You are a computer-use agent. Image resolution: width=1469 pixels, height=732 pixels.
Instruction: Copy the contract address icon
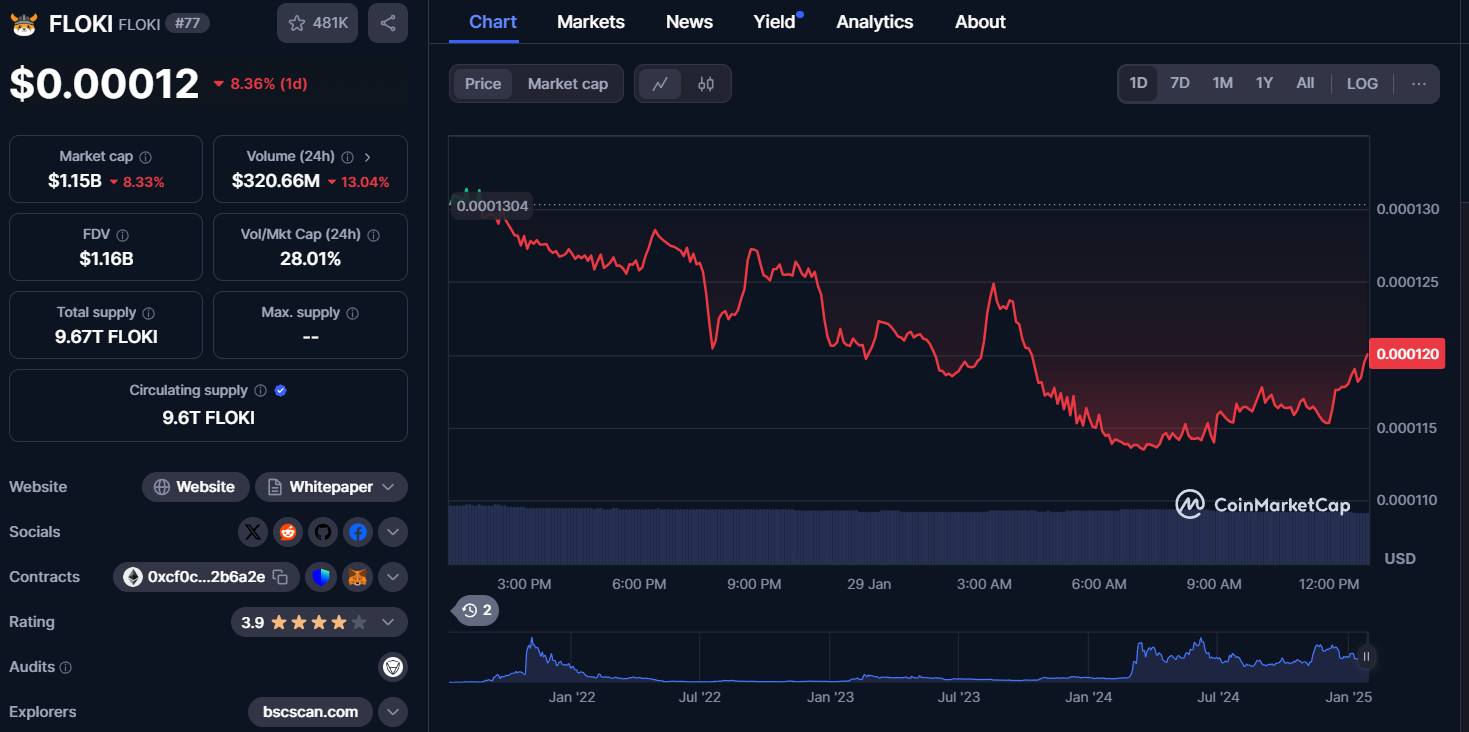[x=281, y=577]
